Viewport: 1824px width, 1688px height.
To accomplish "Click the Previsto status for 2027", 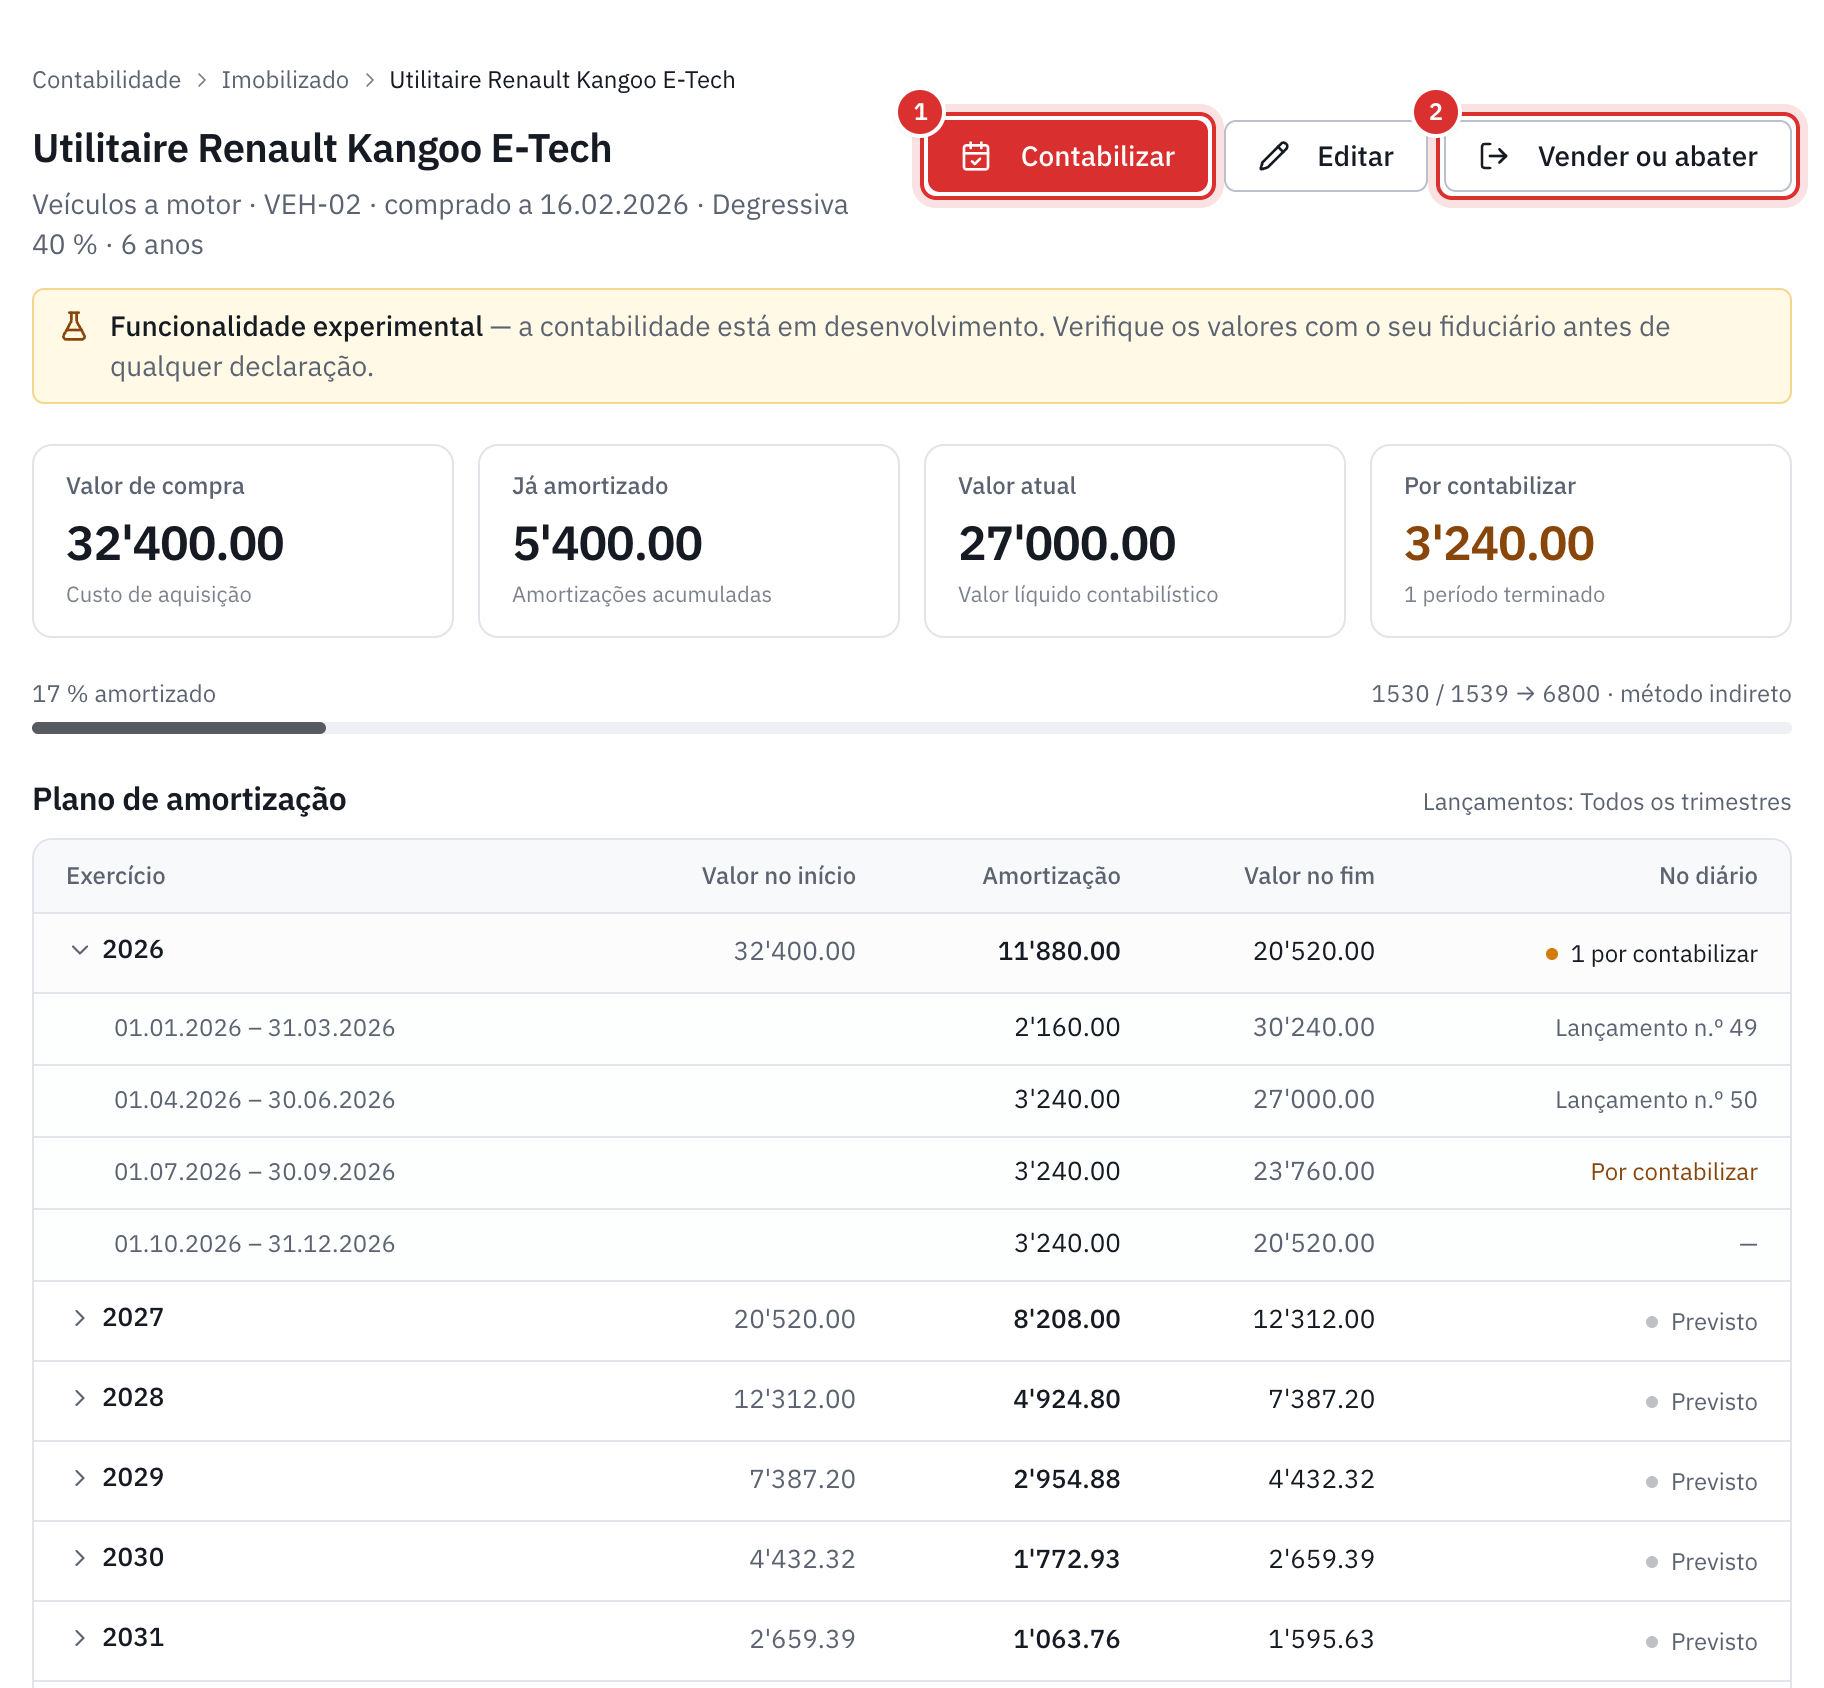I will pyautogui.click(x=1701, y=1322).
